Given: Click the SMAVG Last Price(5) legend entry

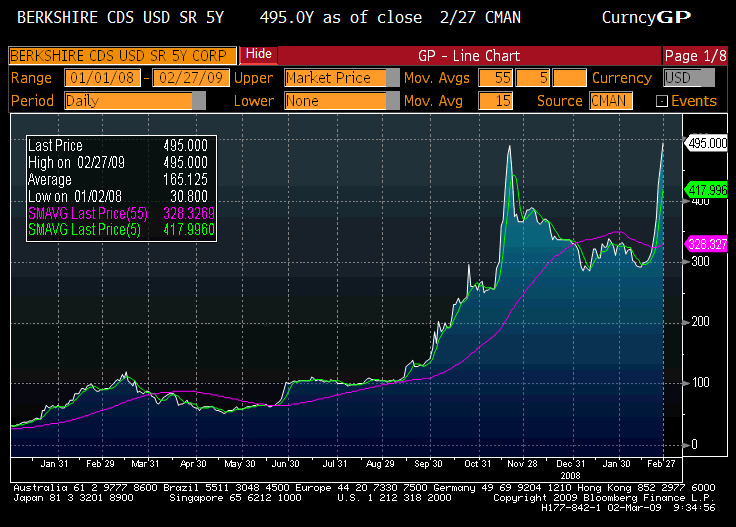Looking at the screenshot, I should (121, 229).
